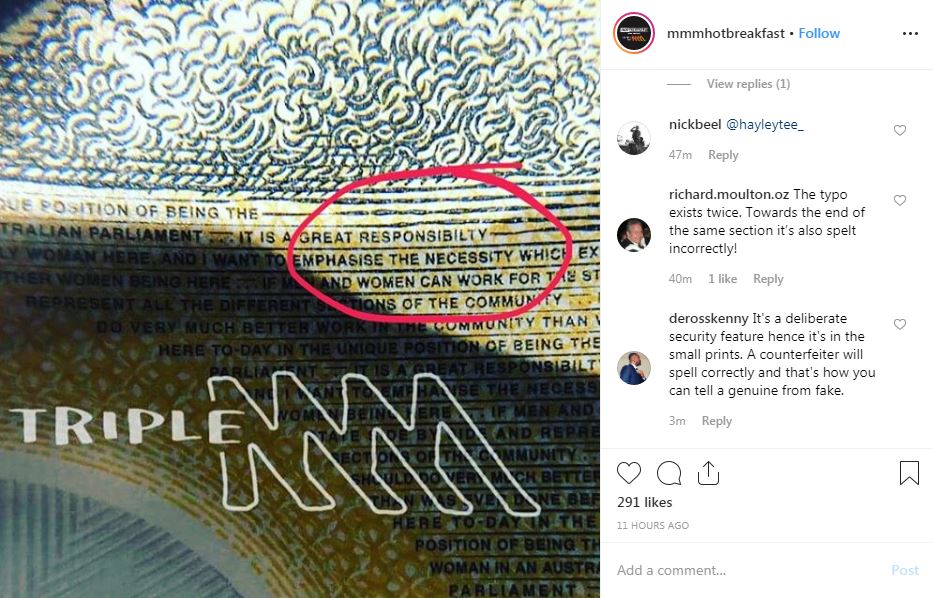This screenshot has height=598, width=933.
Task: Reply to nickbeel's comment
Action: (x=723, y=155)
